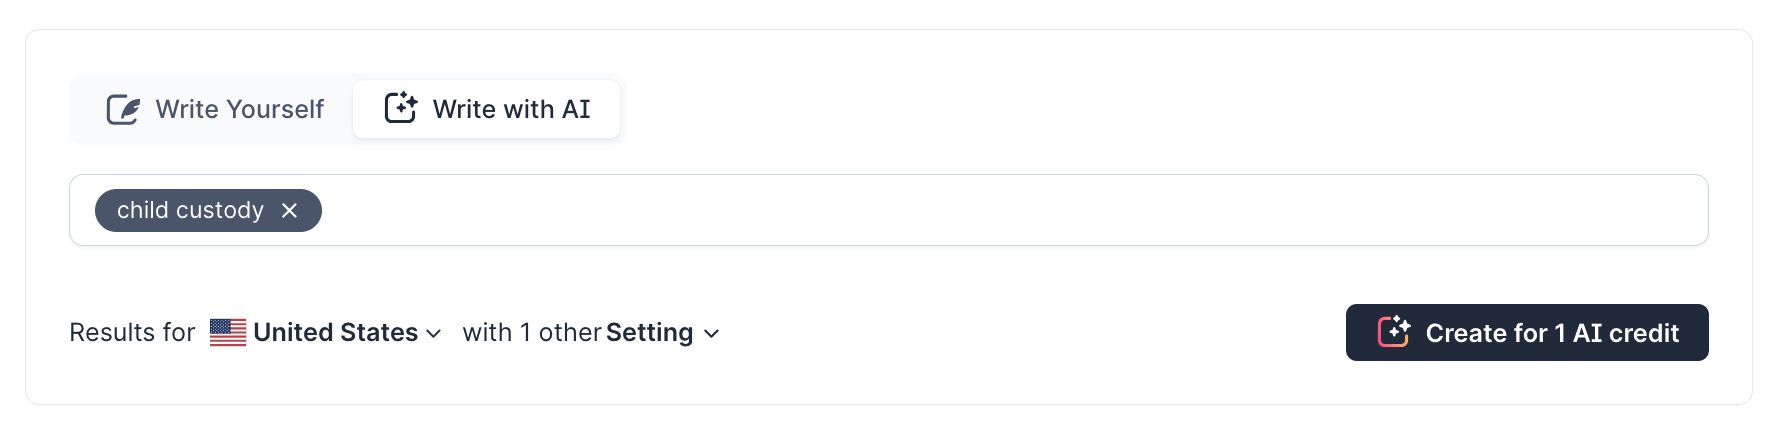Image resolution: width=1782 pixels, height=436 pixels.
Task: Click the Create for 1 AI credit button
Action: click(x=1527, y=332)
